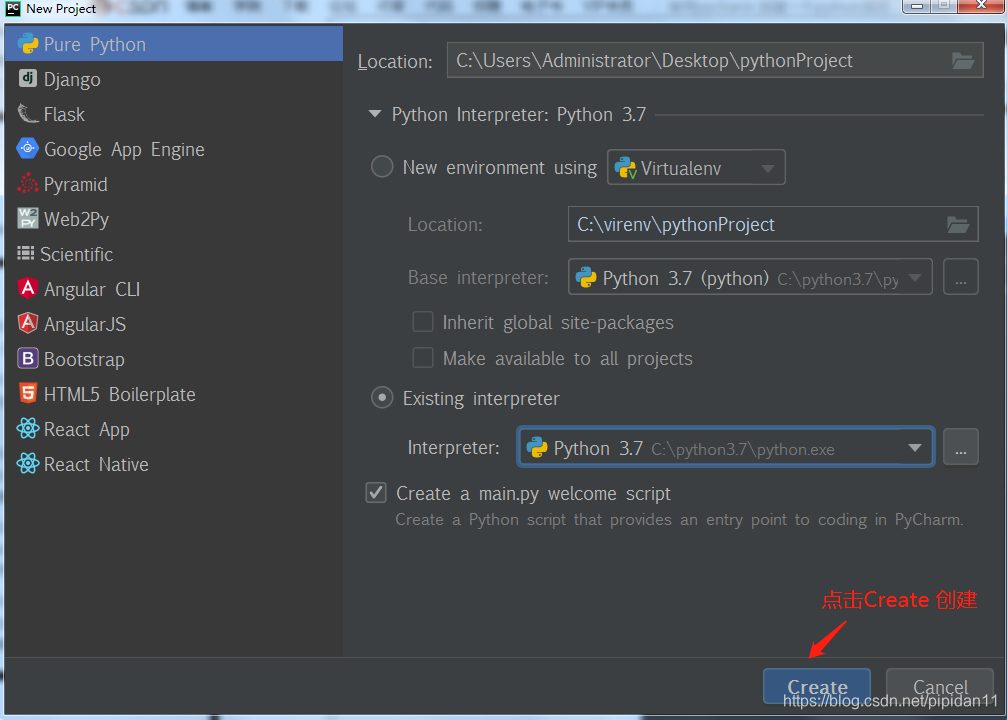Click the Web2Py project icon
1007x720 pixels.
coord(27,218)
